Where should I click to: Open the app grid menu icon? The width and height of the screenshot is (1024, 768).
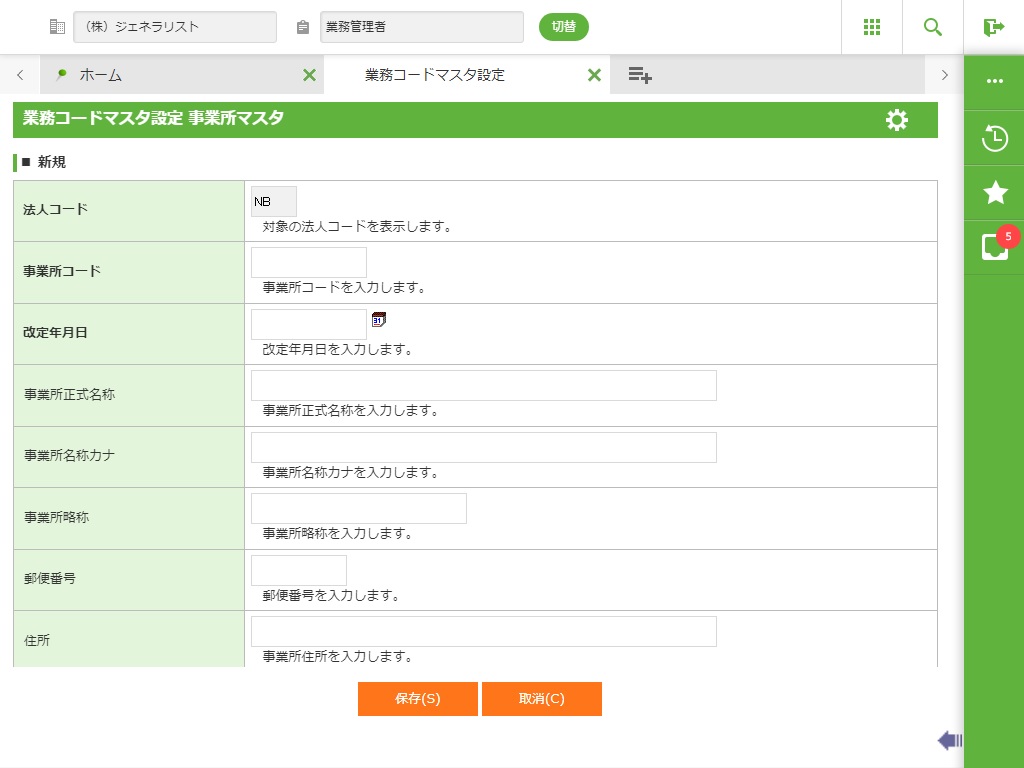tap(872, 27)
